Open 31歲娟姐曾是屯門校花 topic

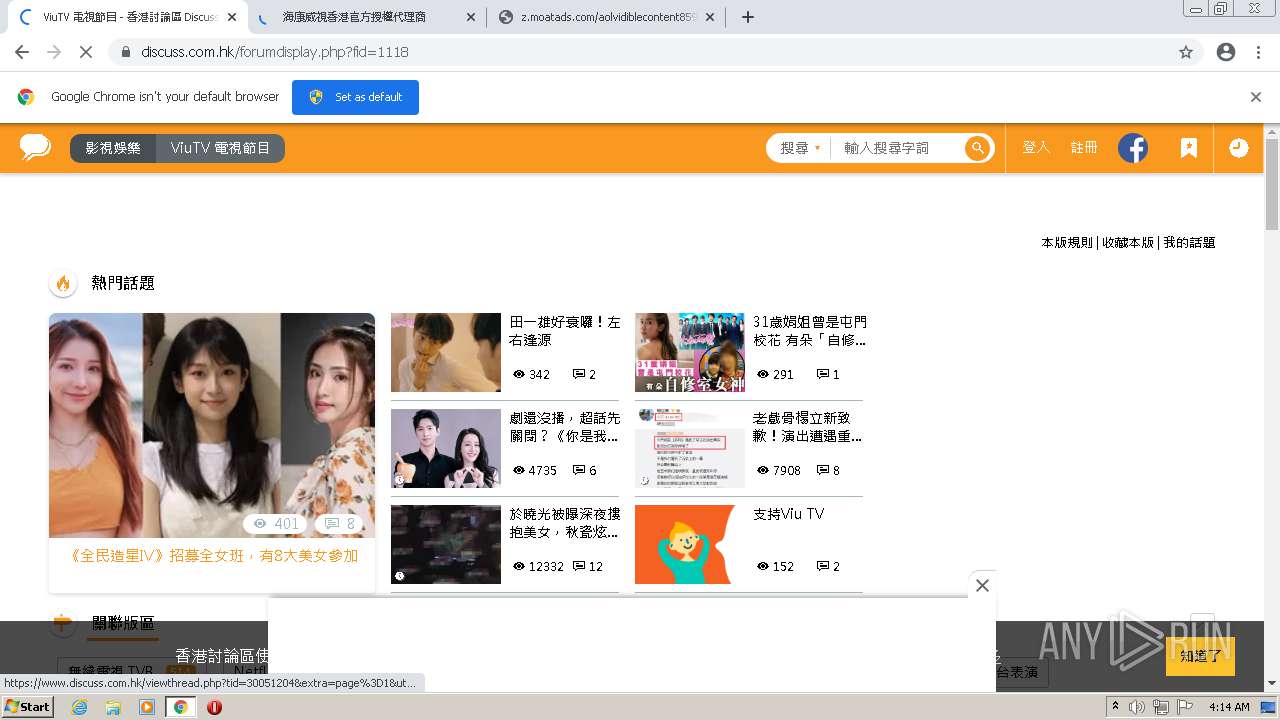pyautogui.click(x=810, y=331)
